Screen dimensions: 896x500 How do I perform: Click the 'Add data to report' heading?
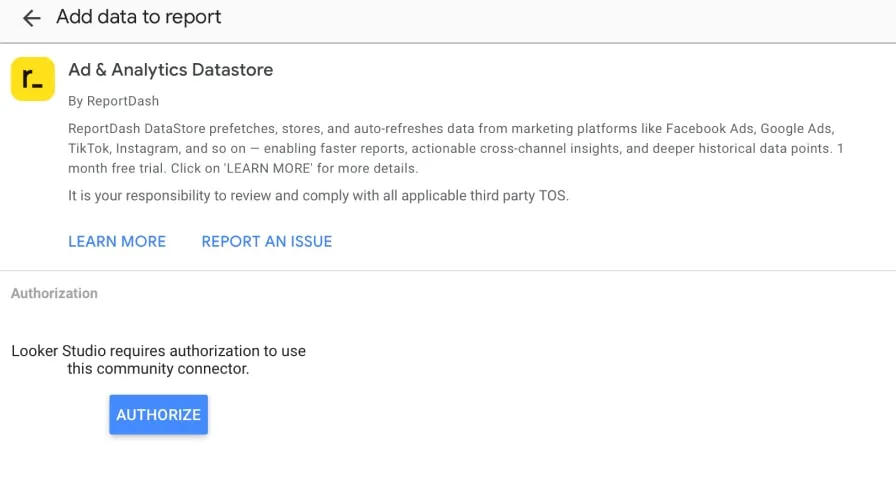[x=138, y=17]
